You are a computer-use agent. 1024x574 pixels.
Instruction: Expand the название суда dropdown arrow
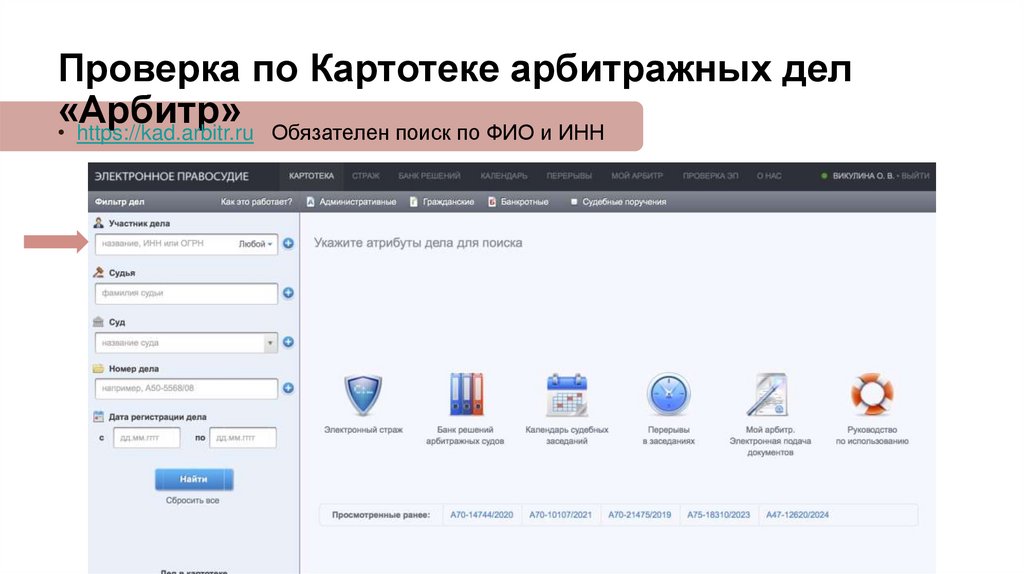(x=270, y=343)
